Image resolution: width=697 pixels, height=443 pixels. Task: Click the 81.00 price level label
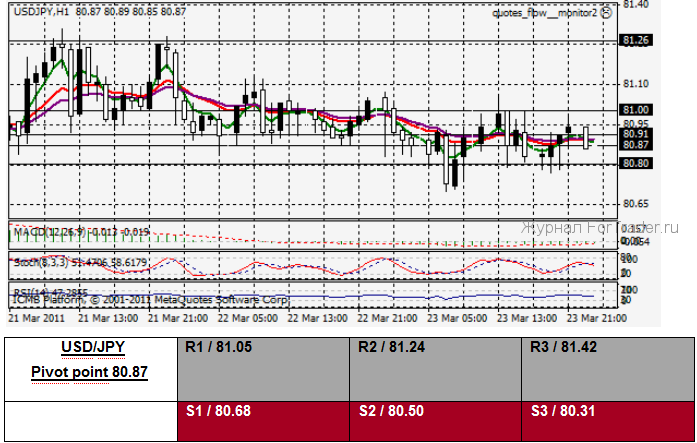[636, 110]
